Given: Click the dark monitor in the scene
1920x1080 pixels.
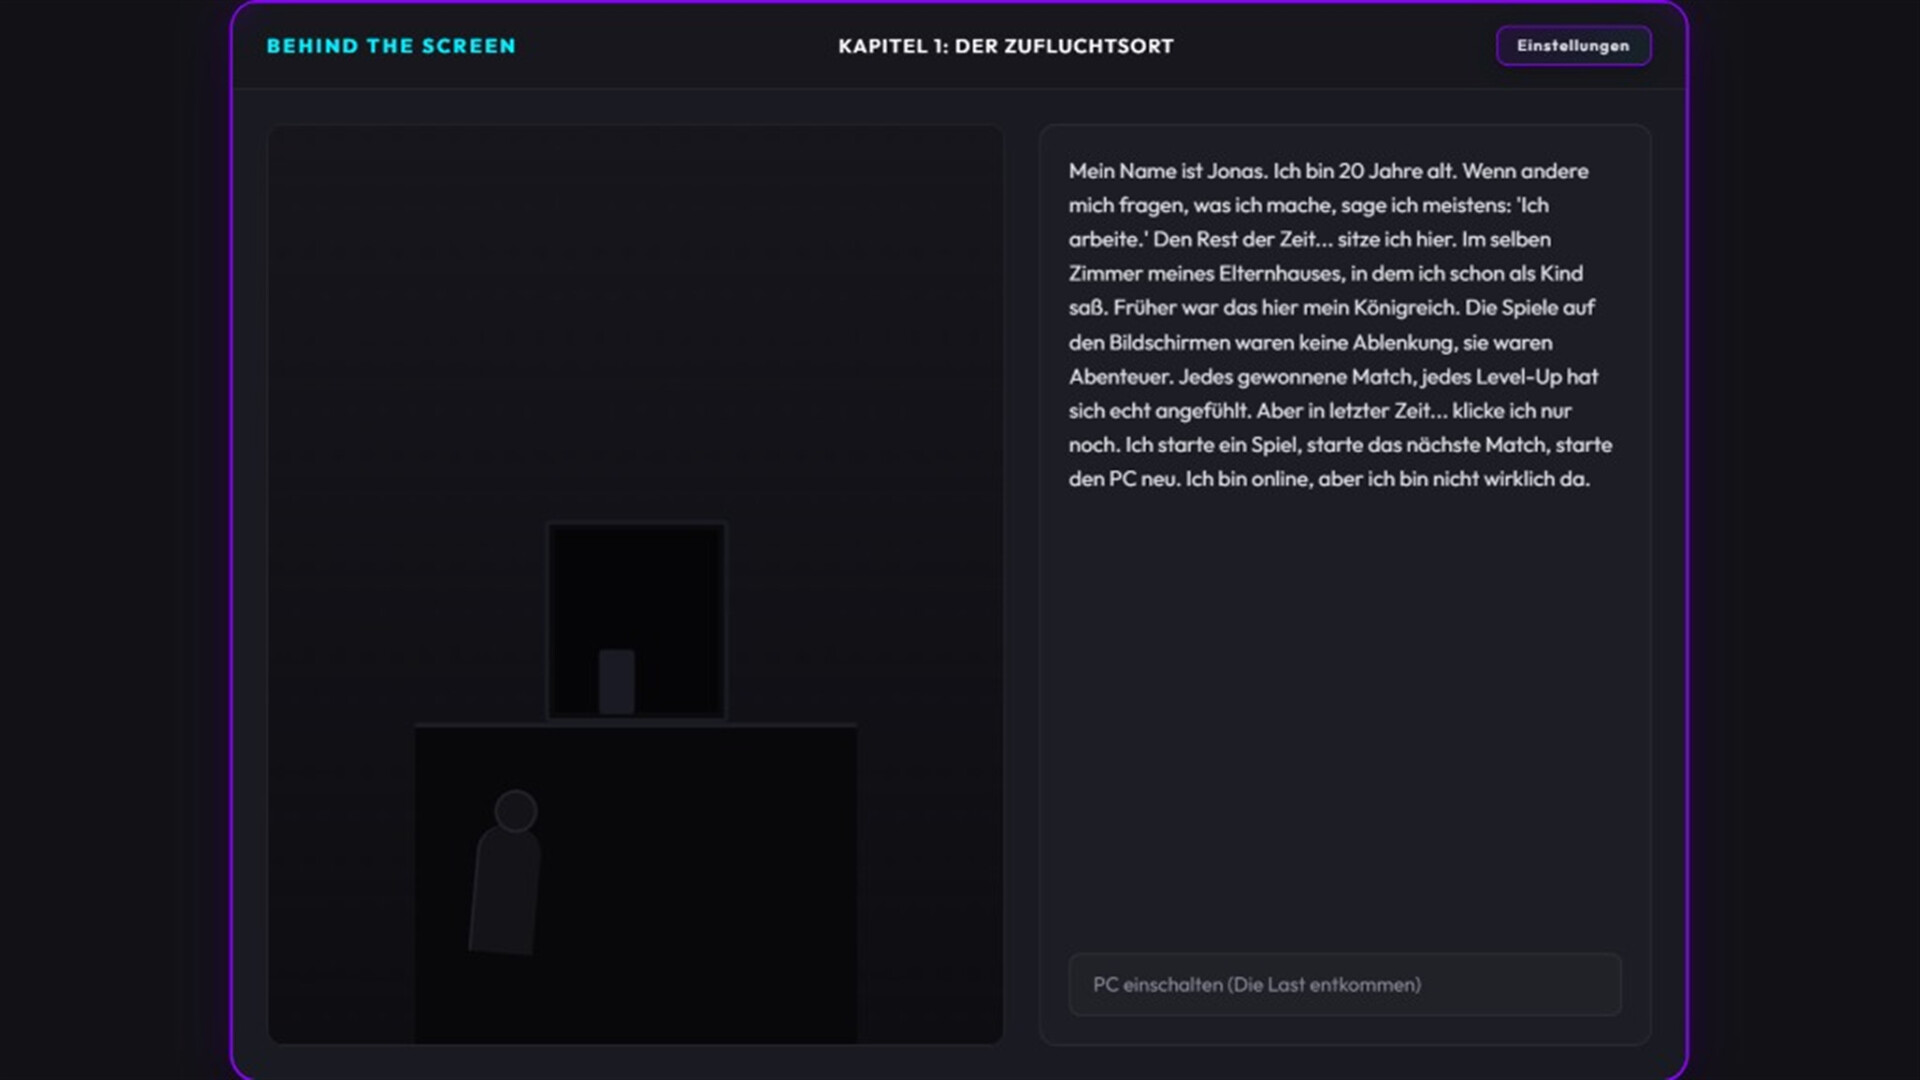Looking at the screenshot, I should pos(636,620).
